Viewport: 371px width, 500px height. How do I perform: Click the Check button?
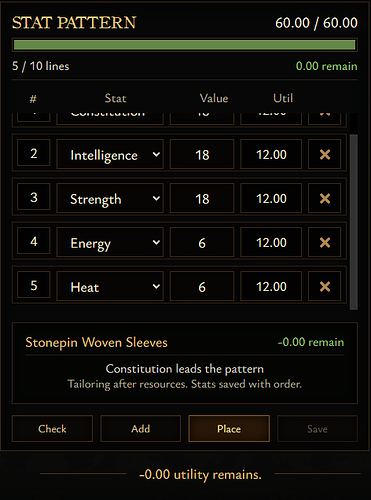pos(52,429)
